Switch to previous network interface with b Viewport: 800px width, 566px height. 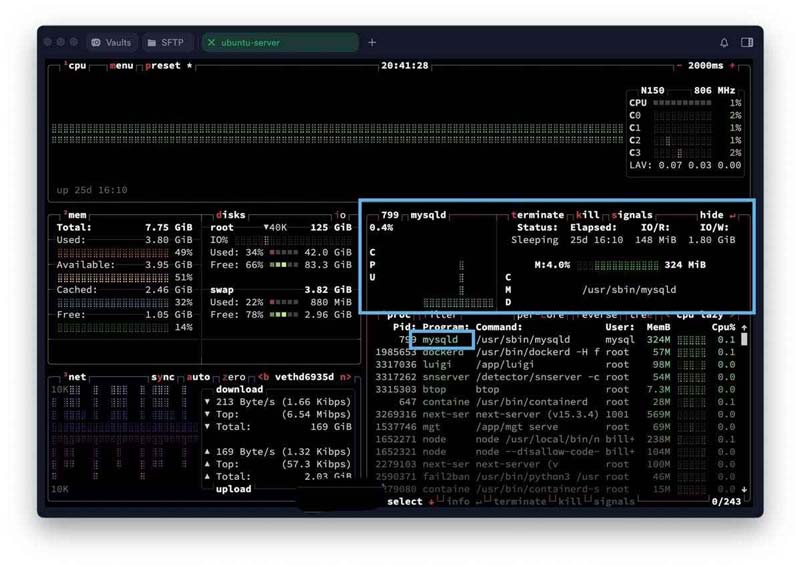(264, 378)
